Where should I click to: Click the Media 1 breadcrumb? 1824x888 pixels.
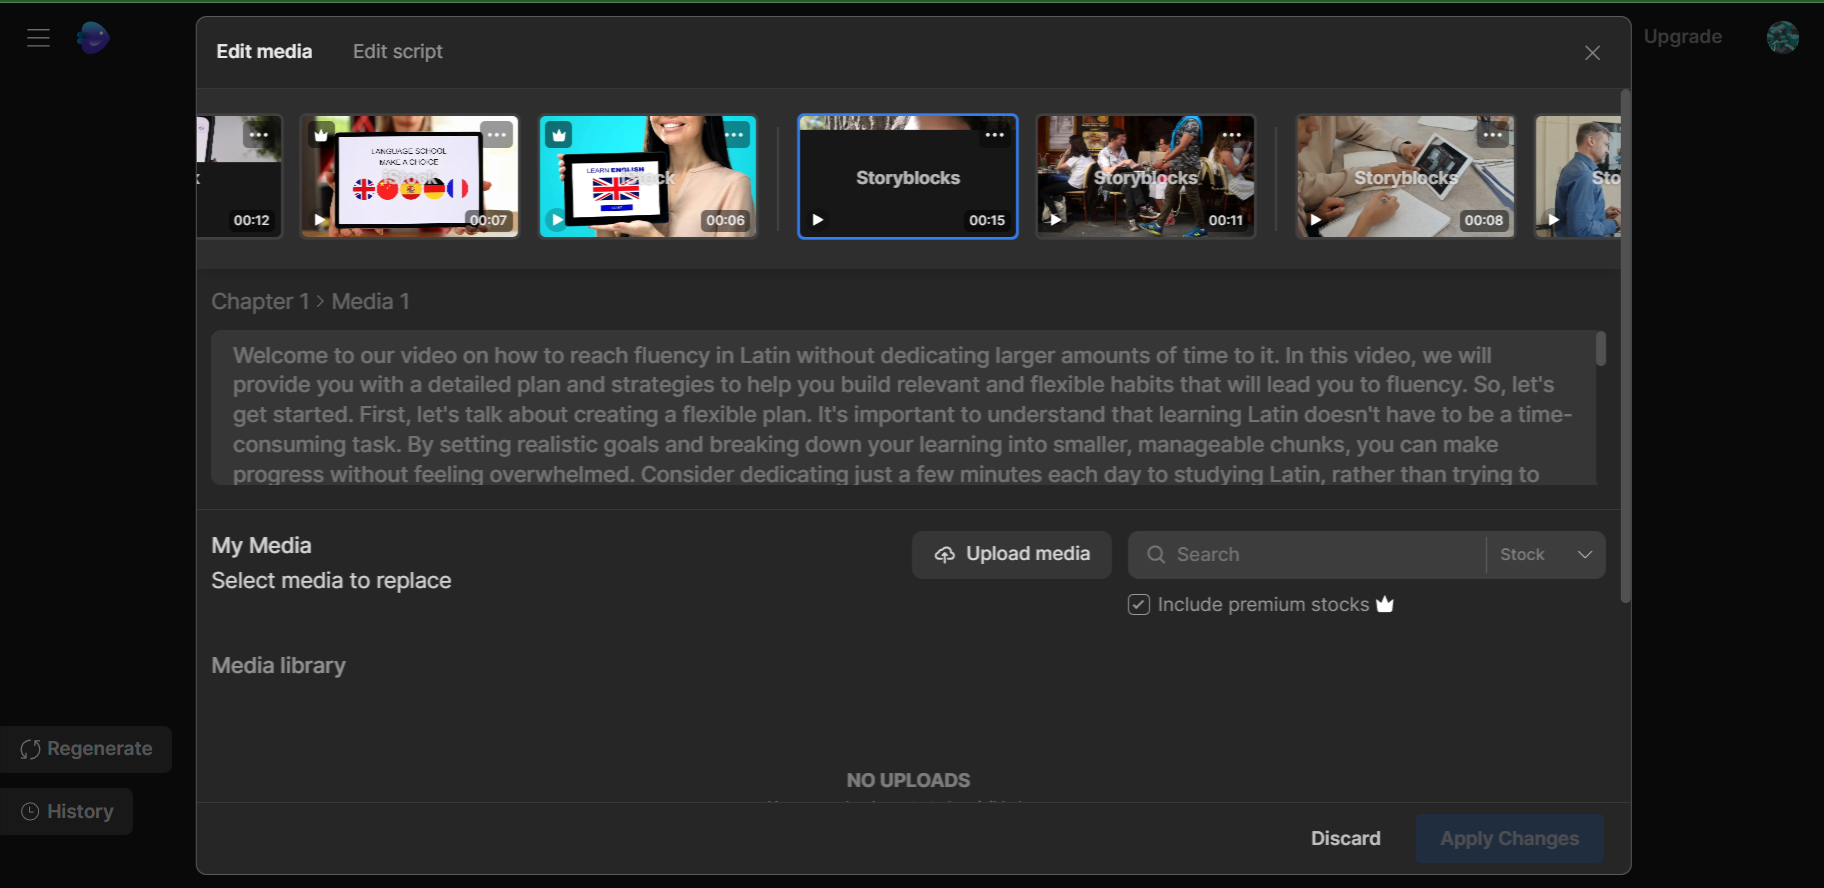[370, 302]
